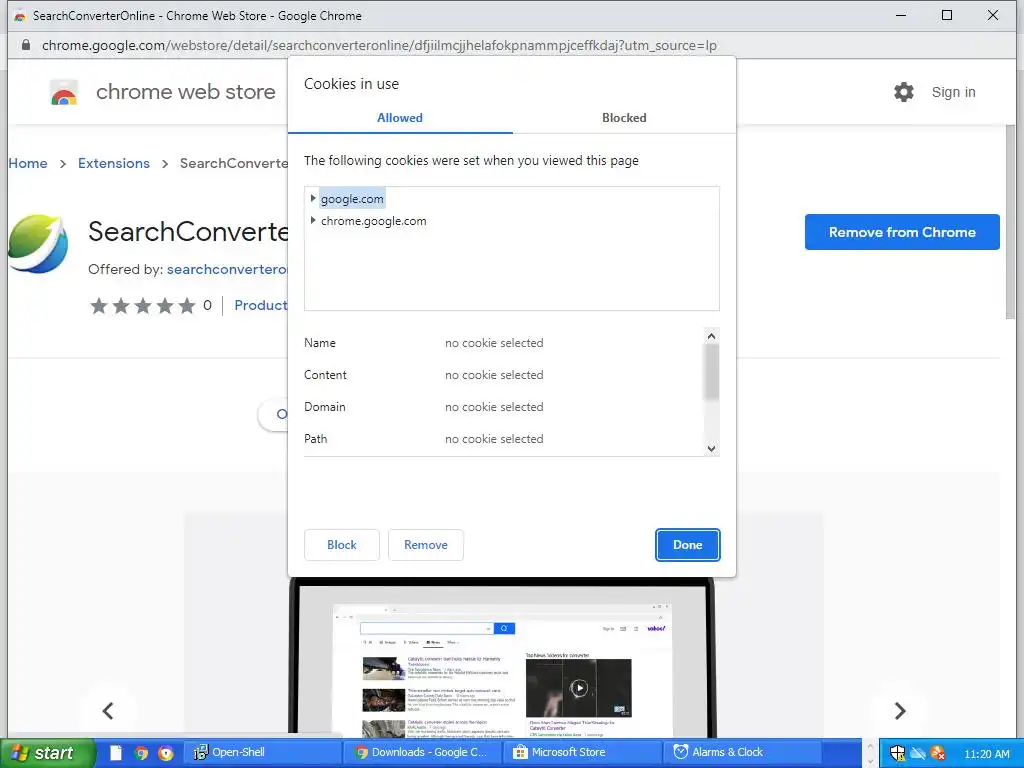This screenshot has height=768, width=1024.
Task: Maximize the Chrome window
Action: pos(947,15)
